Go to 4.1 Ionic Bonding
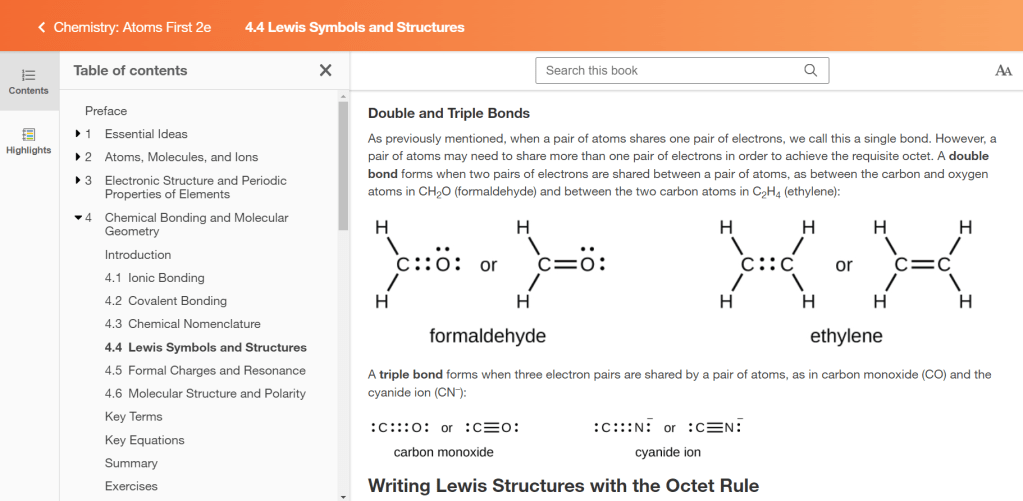 click(x=154, y=278)
